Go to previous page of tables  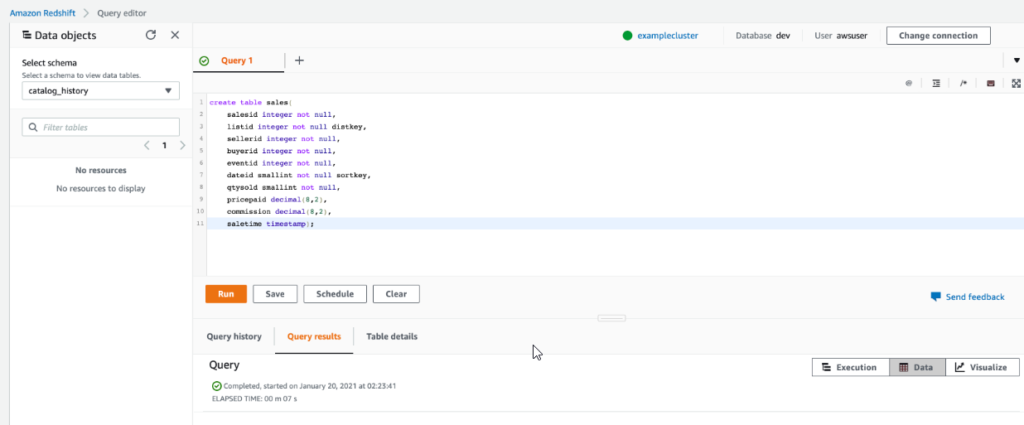pyautogui.click(x=147, y=145)
